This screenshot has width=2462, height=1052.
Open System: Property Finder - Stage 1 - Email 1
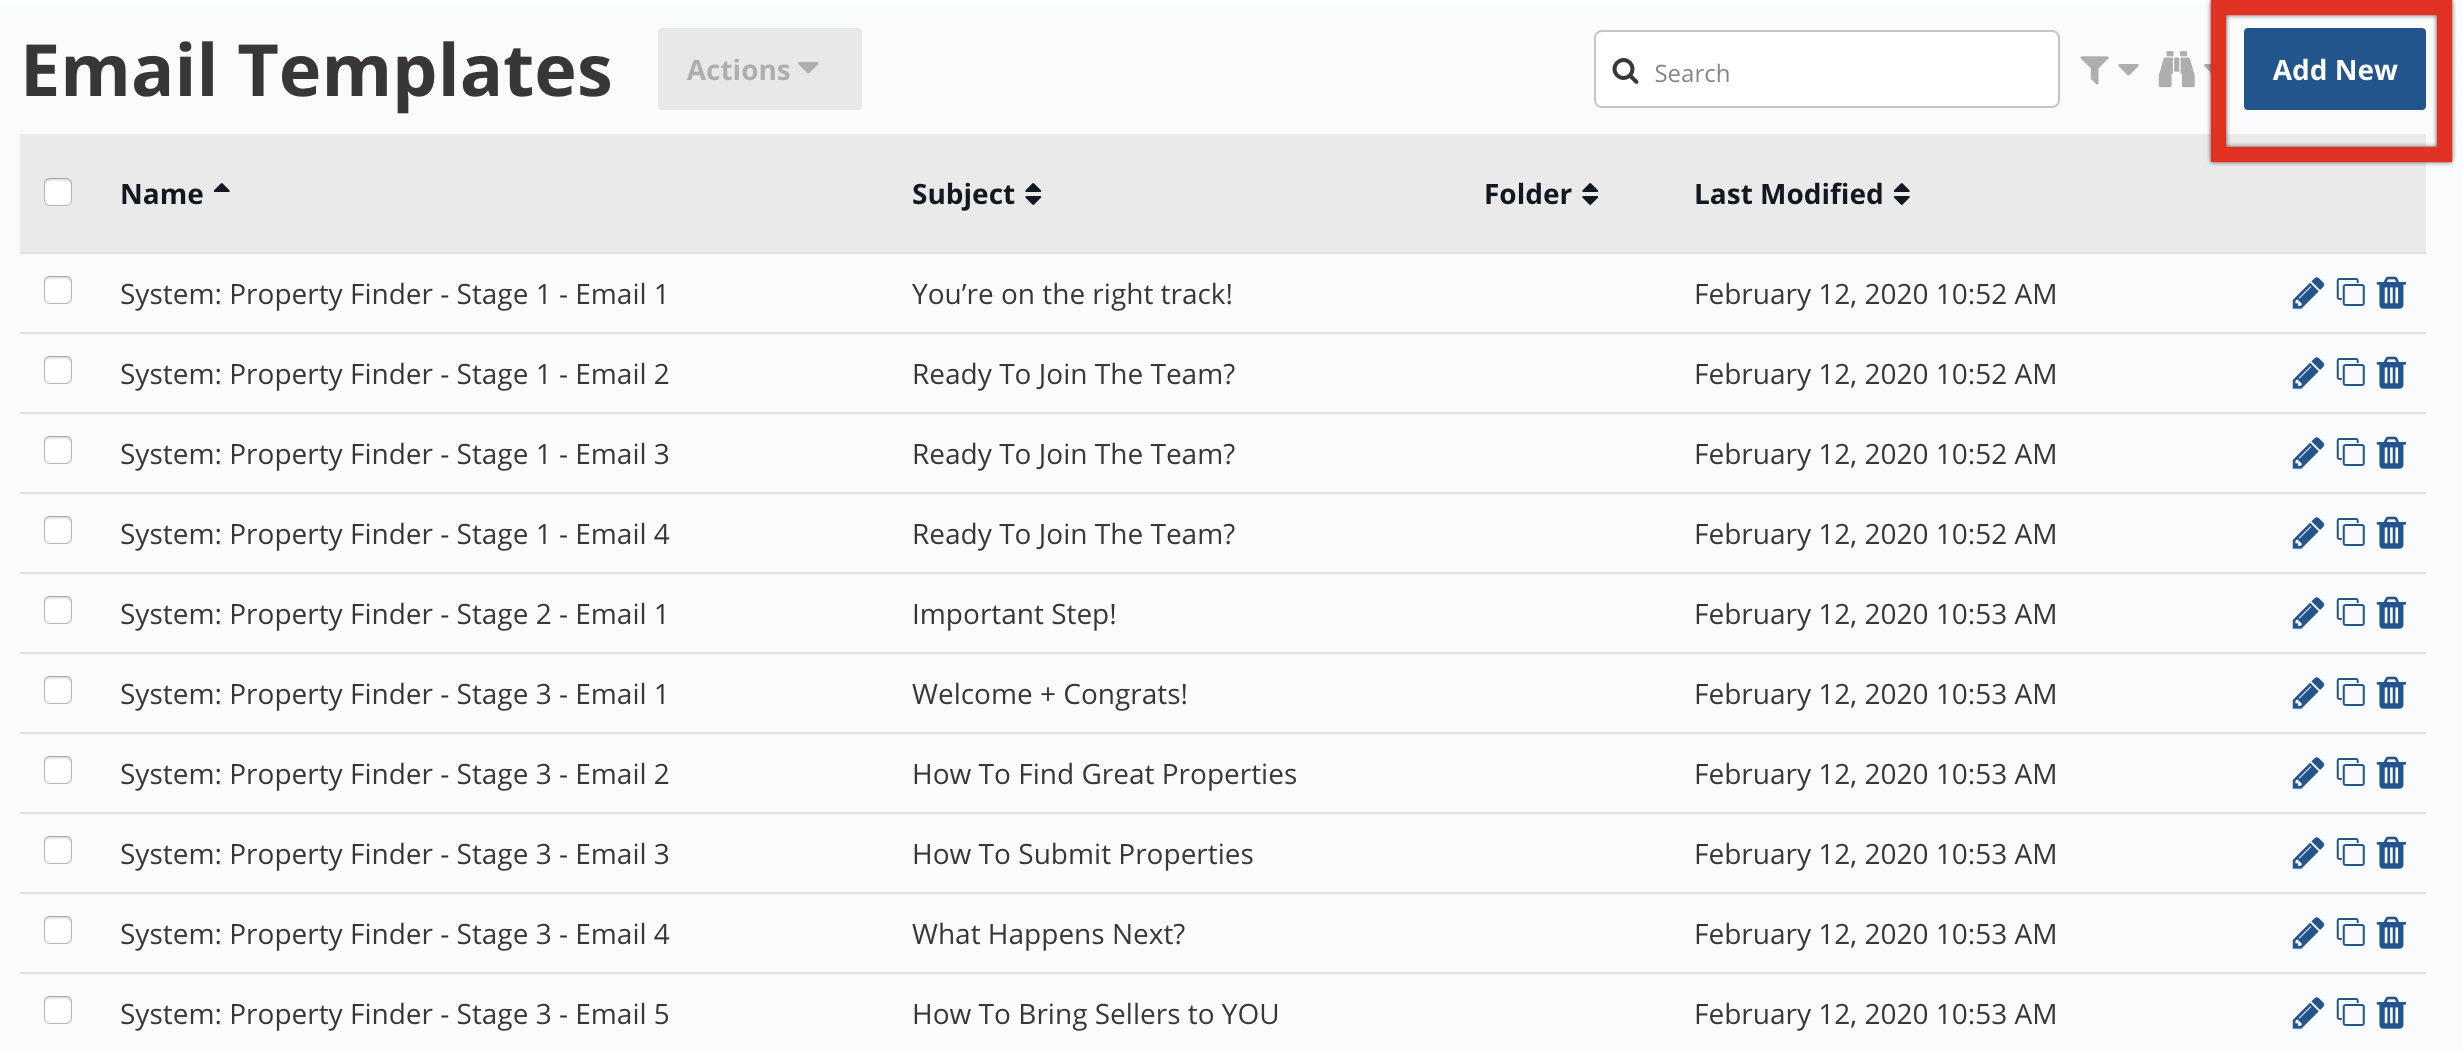pos(393,294)
